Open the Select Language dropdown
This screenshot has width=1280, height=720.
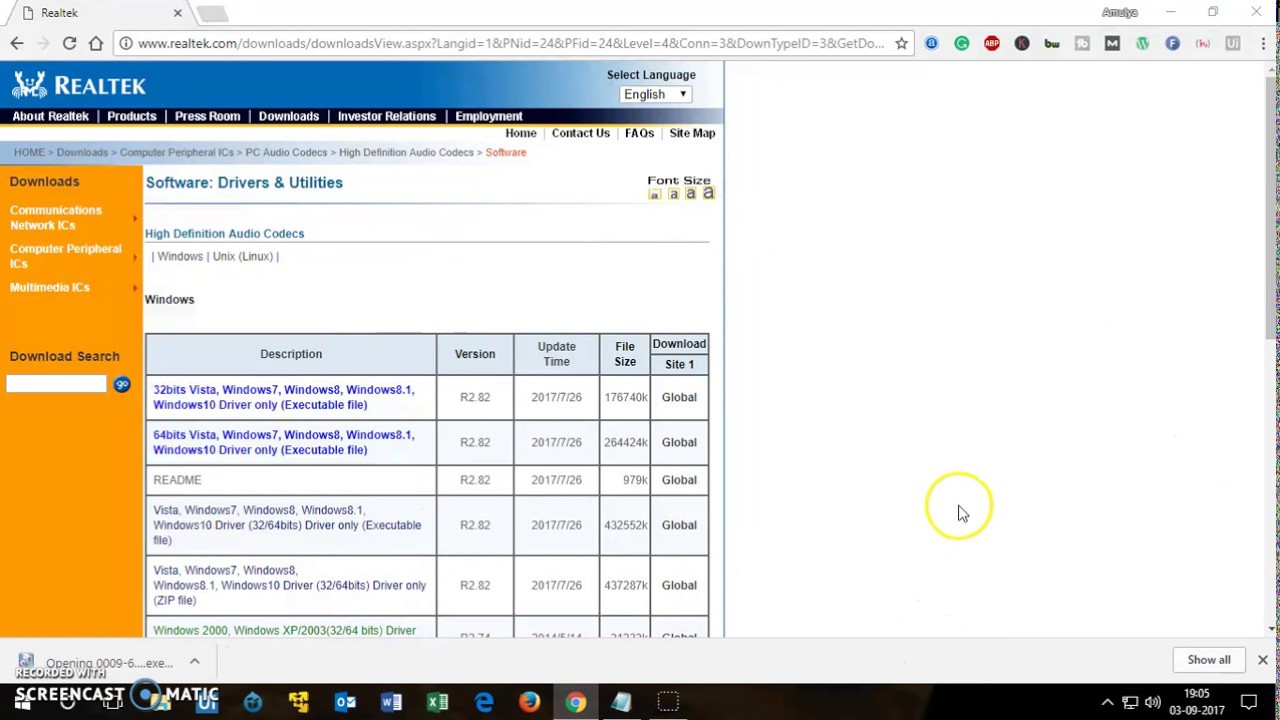pyautogui.click(x=655, y=94)
